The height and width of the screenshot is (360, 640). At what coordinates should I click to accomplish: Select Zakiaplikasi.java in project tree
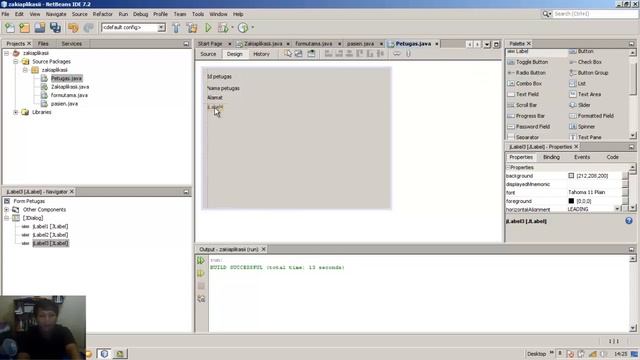(x=70, y=87)
